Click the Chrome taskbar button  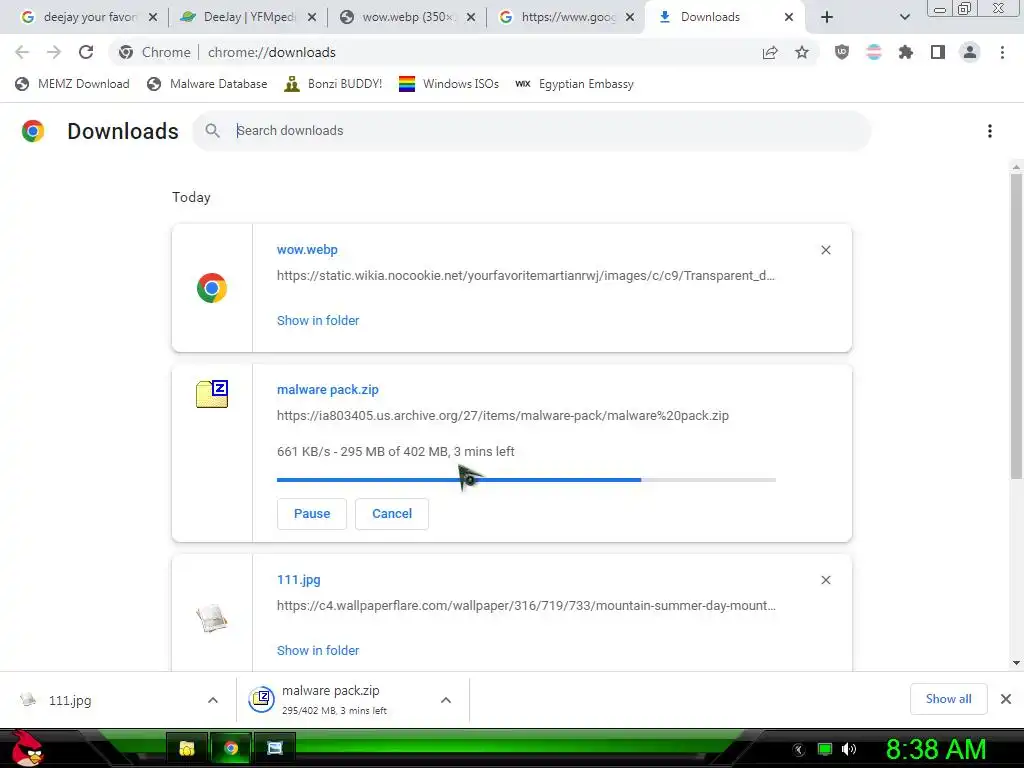coord(231,748)
